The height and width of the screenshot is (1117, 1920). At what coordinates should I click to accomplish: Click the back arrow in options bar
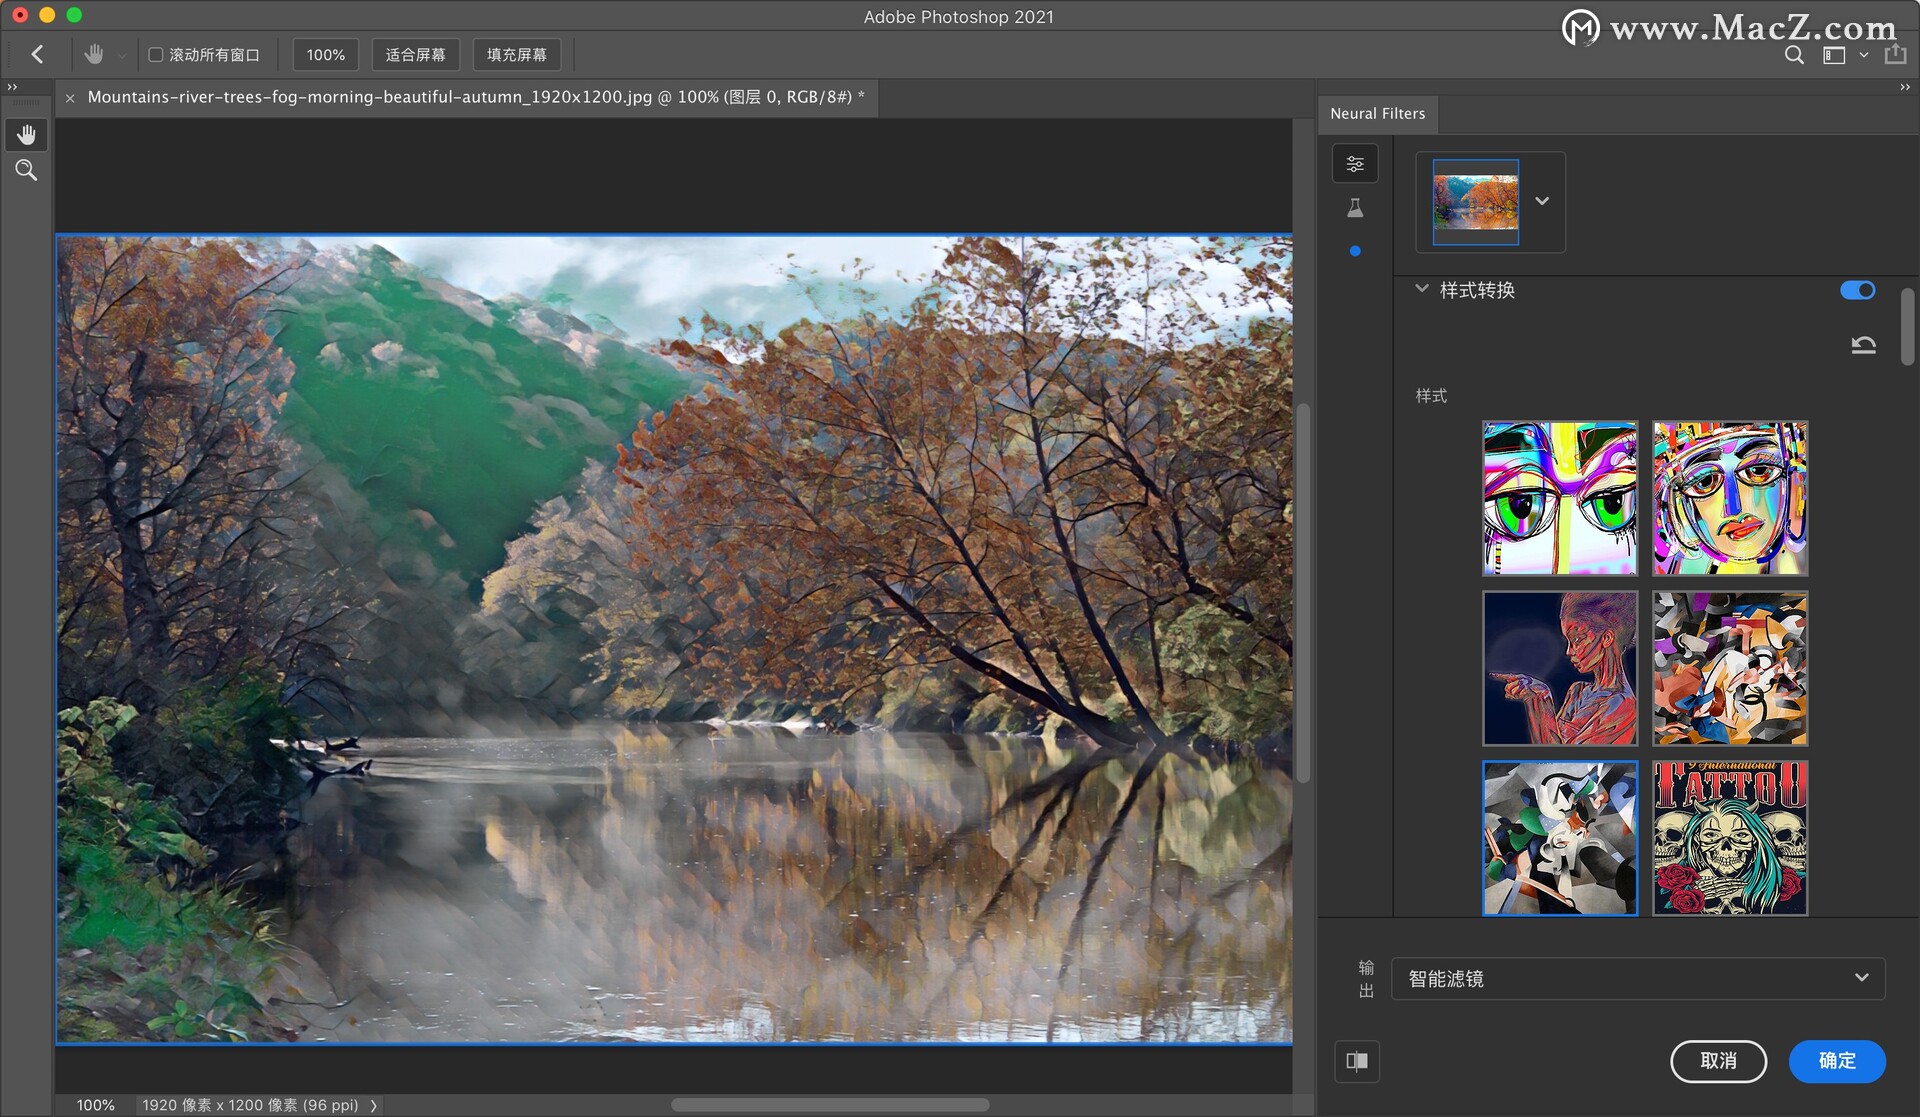pos(38,54)
